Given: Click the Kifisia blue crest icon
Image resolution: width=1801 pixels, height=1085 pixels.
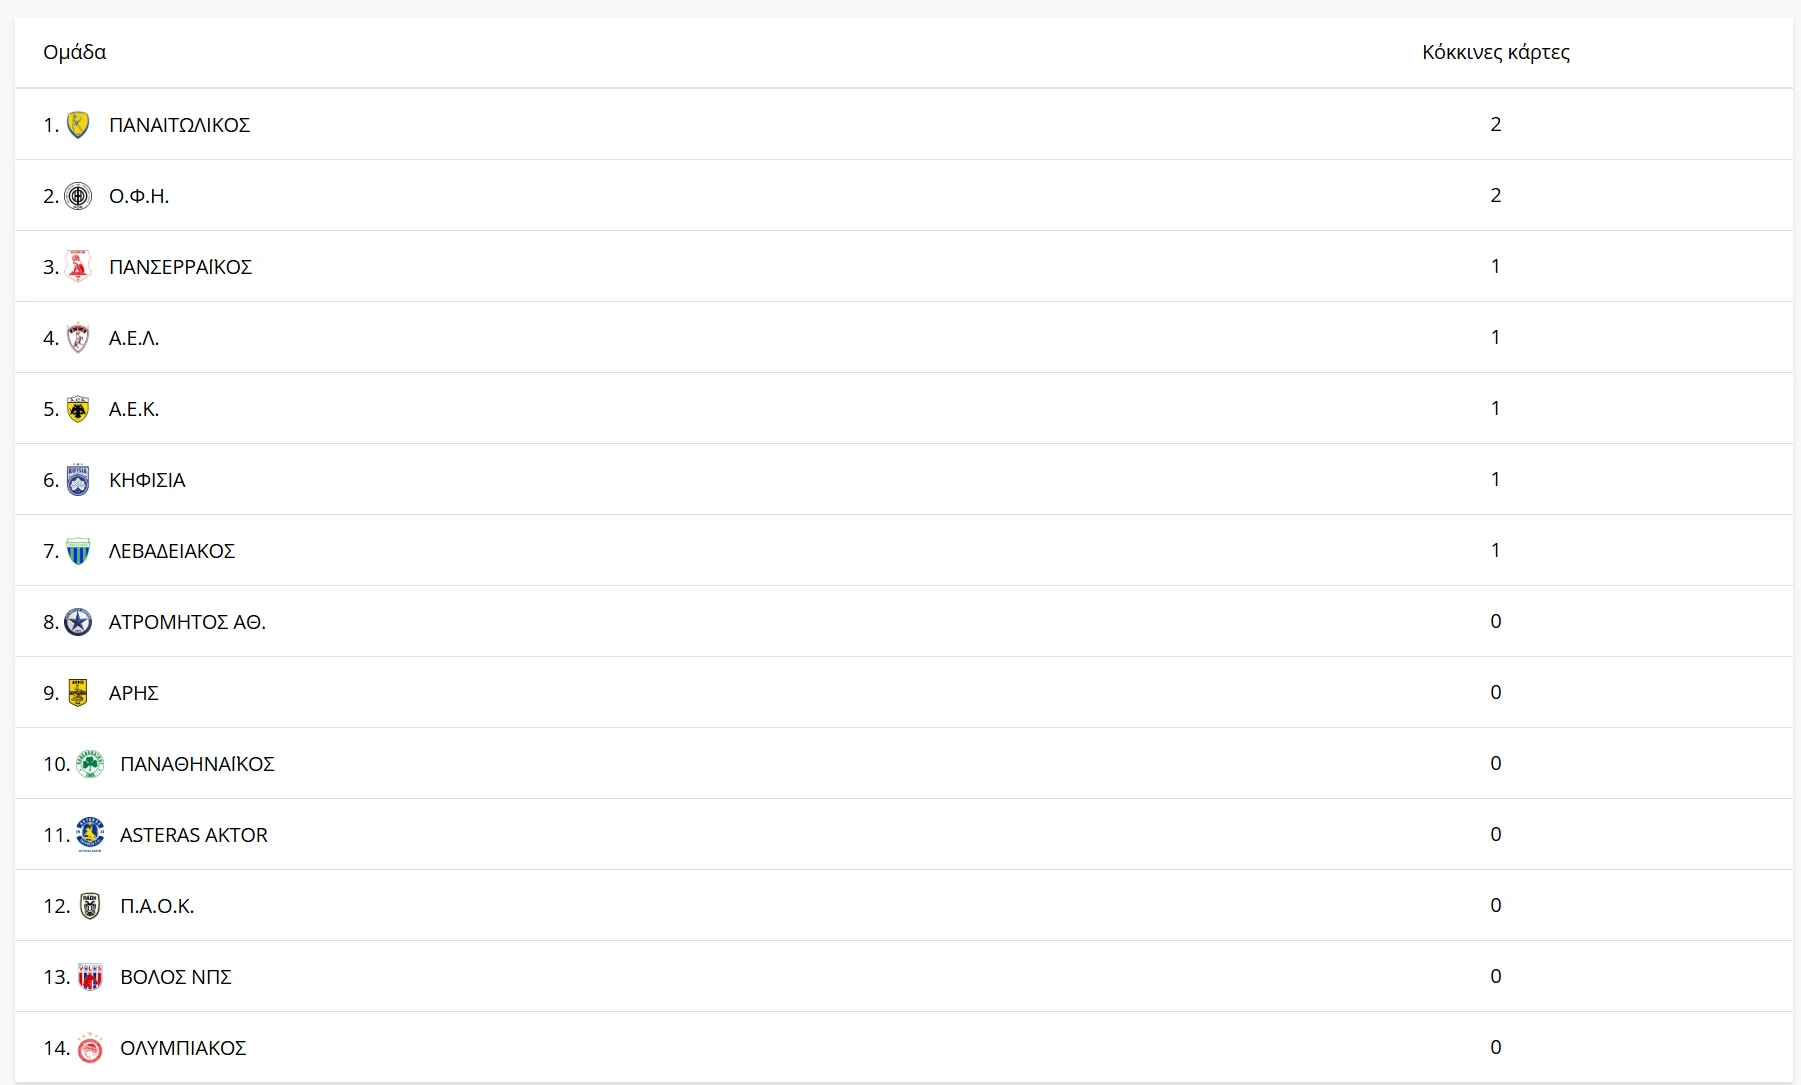Looking at the screenshot, I should tap(78, 480).
